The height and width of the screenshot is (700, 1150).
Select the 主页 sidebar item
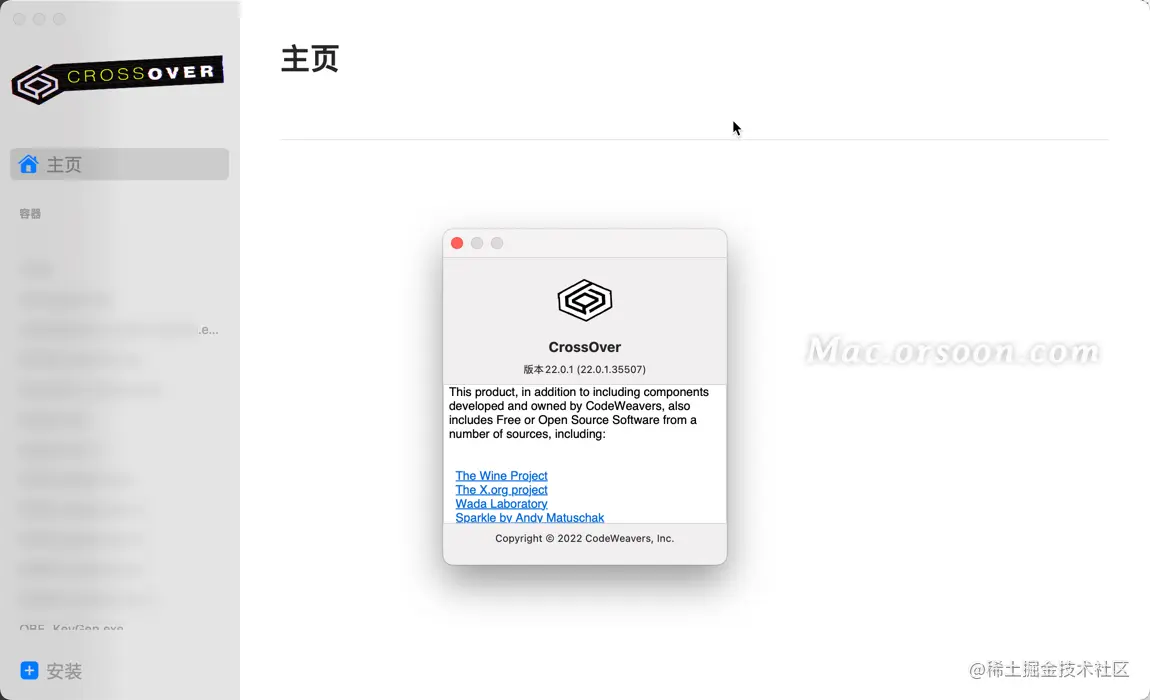tap(120, 164)
